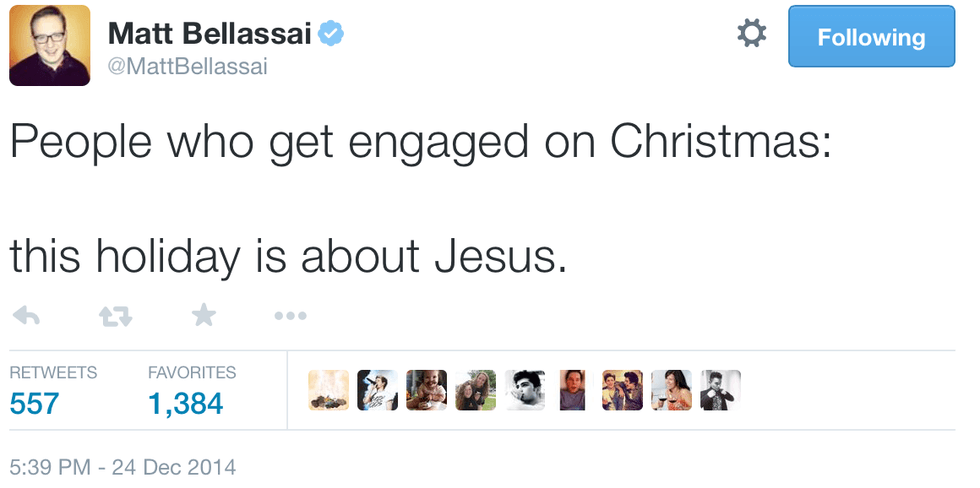Open Matt Bellassai's profile picture
This screenshot has width=980, height=488.
[50, 45]
